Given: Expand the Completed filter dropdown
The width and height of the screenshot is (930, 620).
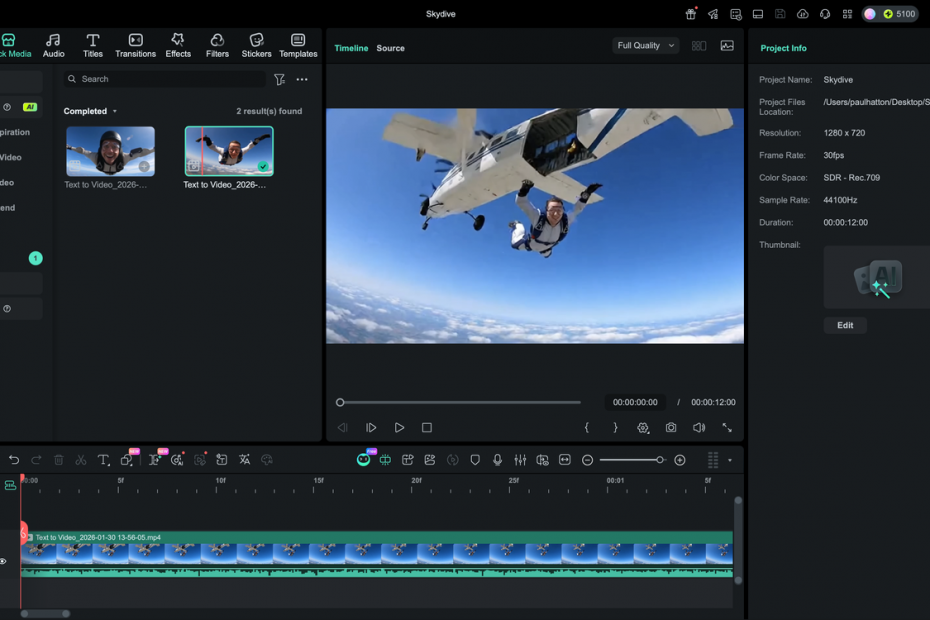Looking at the screenshot, I should tap(91, 111).
